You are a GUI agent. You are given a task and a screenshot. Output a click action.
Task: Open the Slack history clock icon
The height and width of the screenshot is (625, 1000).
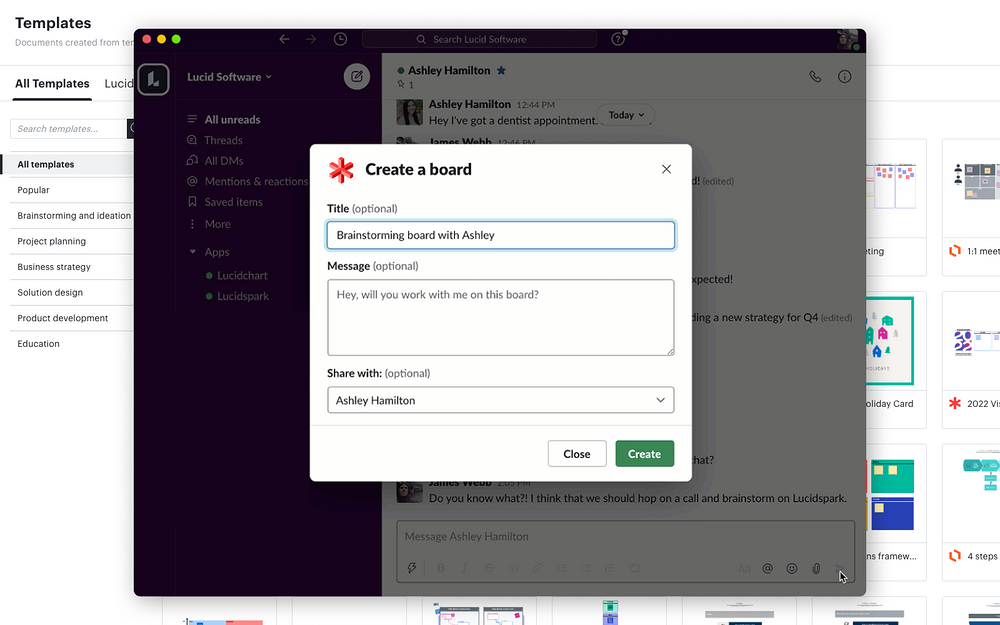[341, 39]
